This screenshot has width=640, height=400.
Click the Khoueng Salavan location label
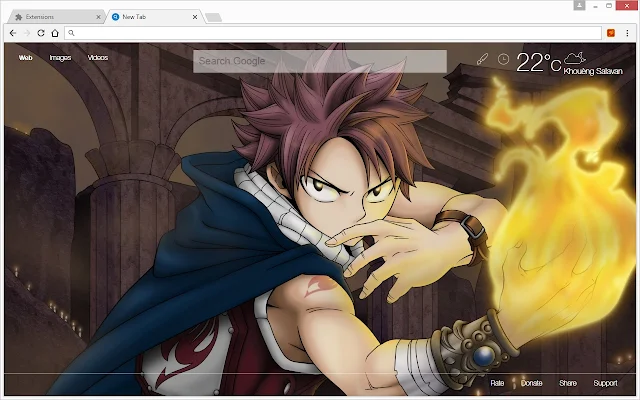pyautogui.click(x=593, y=71)
